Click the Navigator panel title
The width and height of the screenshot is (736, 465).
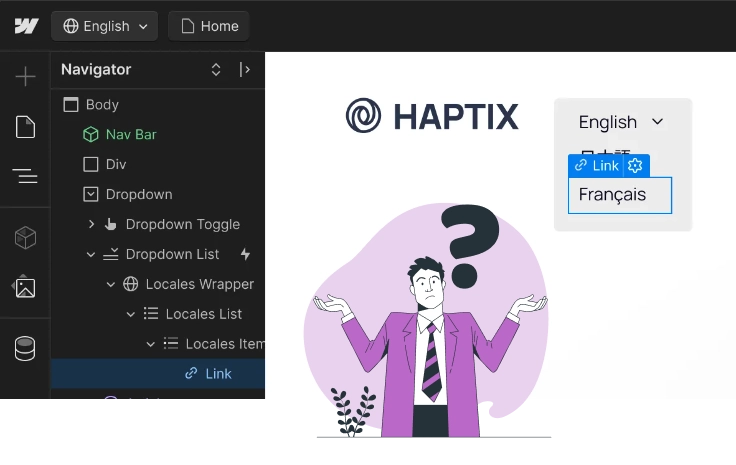coord(96,69)
